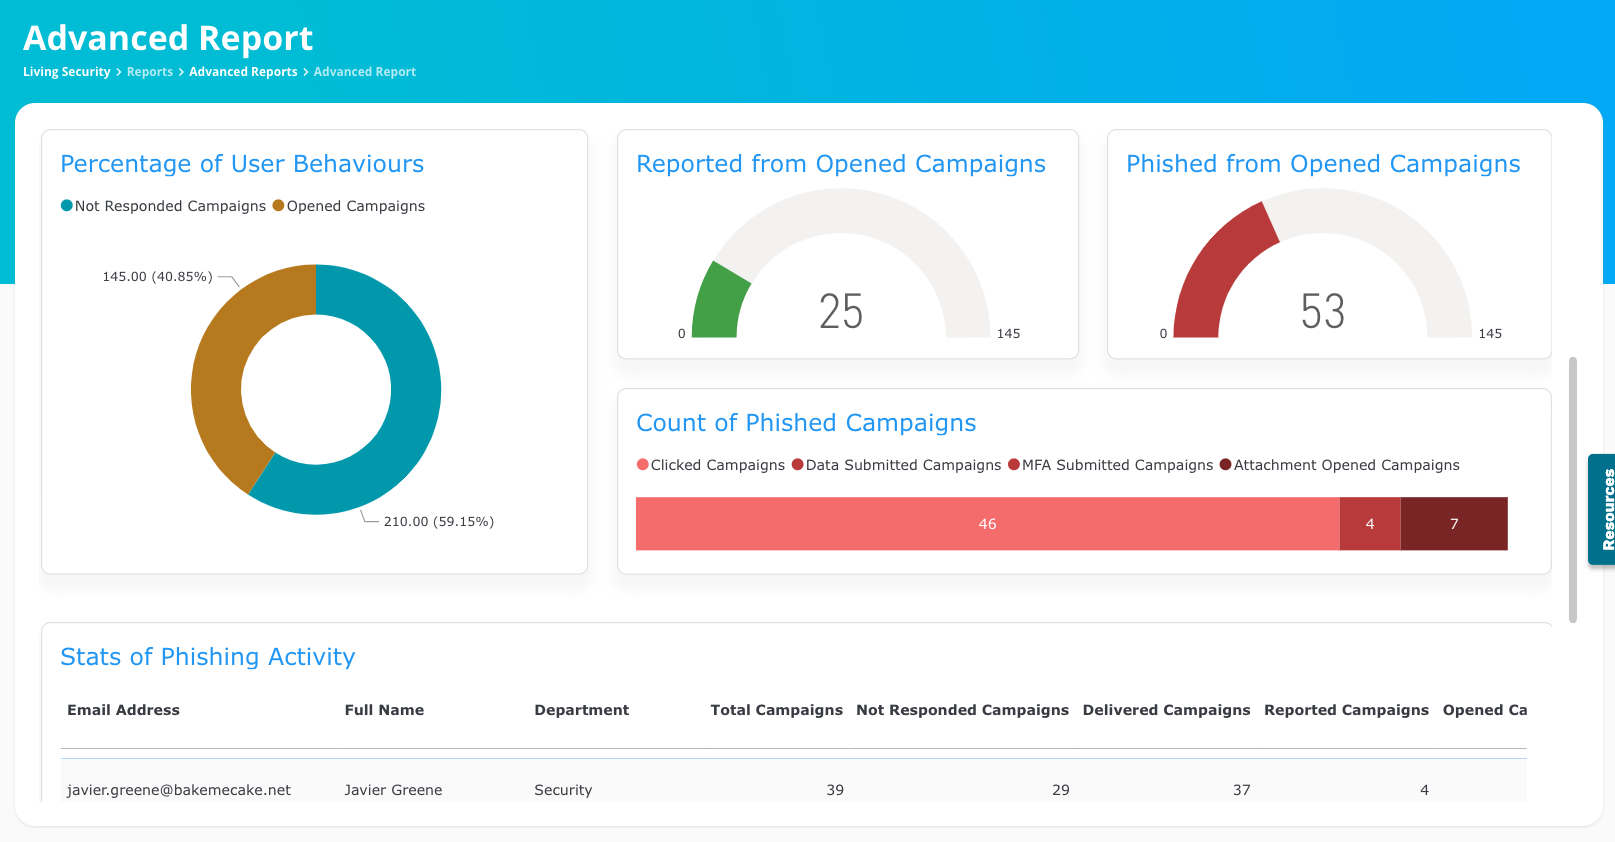Click the Security department cell
The width and height of the screenshot is (1615, 842).
click(x=563, y=790)
